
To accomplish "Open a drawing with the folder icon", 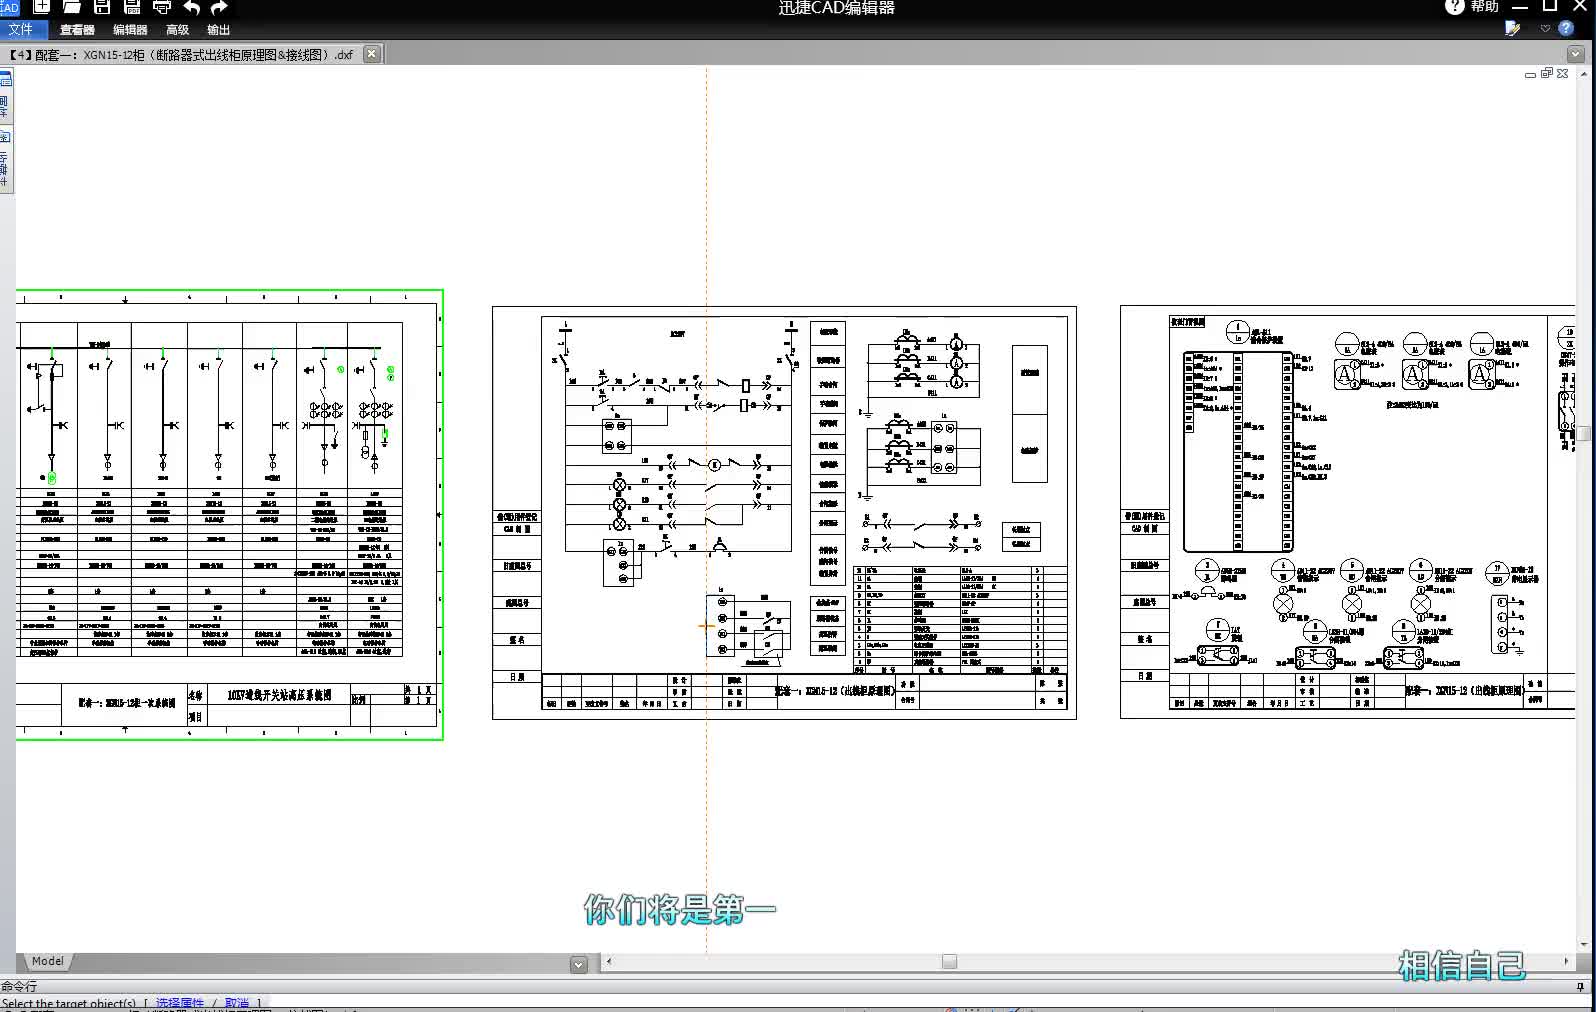I will 71,6.
